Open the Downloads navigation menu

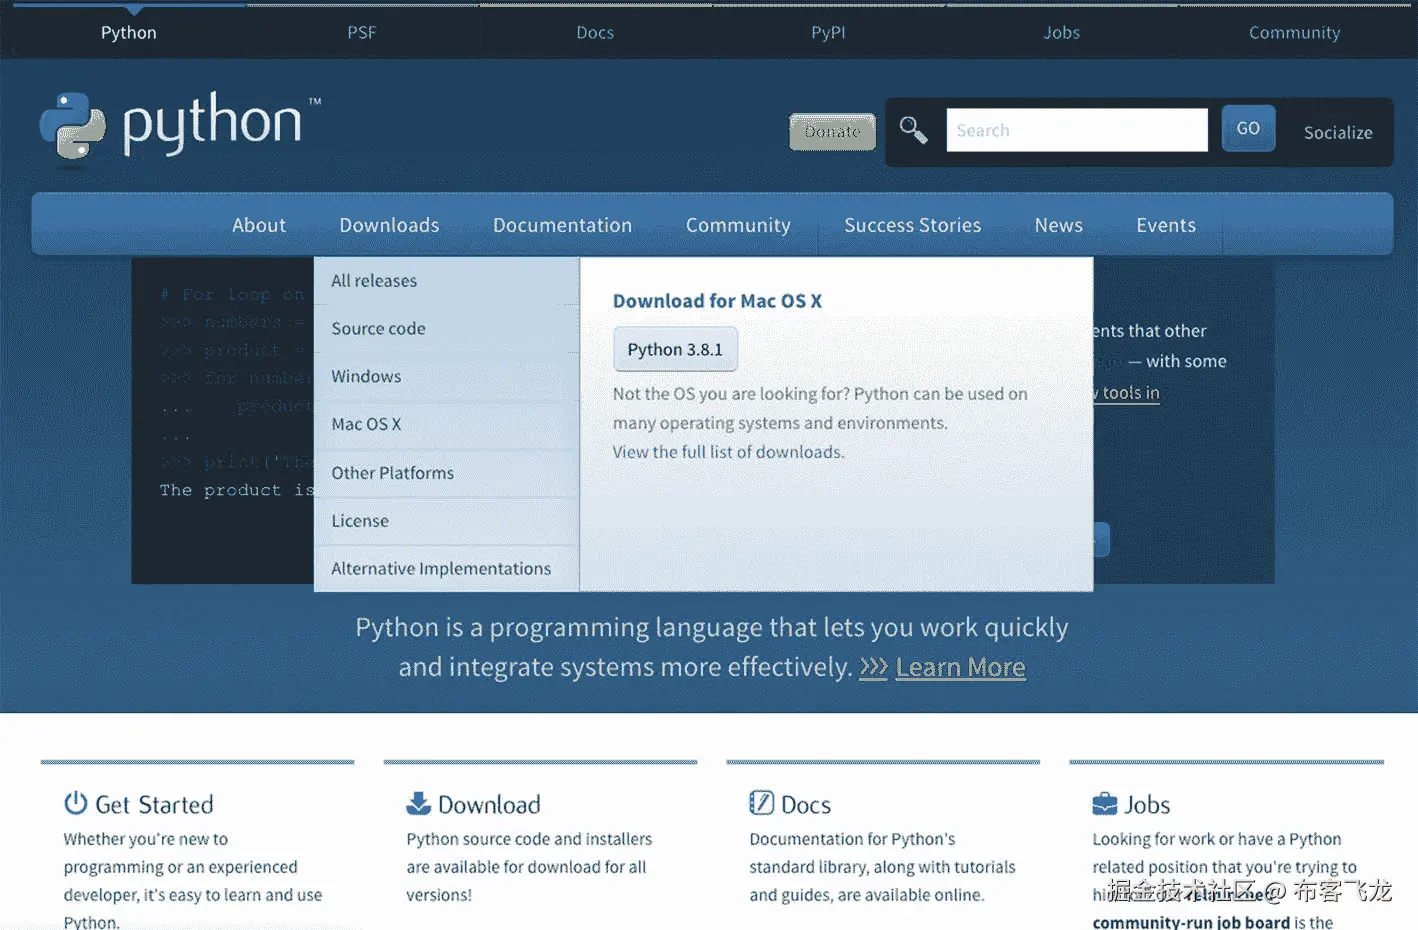coord(389,225)
